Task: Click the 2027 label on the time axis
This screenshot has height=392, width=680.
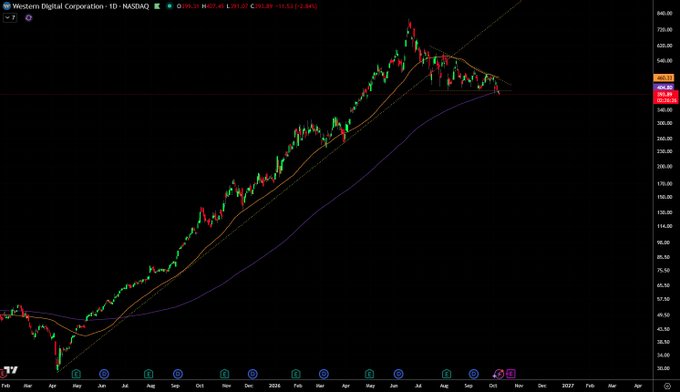Action: [x=568, y=385]
